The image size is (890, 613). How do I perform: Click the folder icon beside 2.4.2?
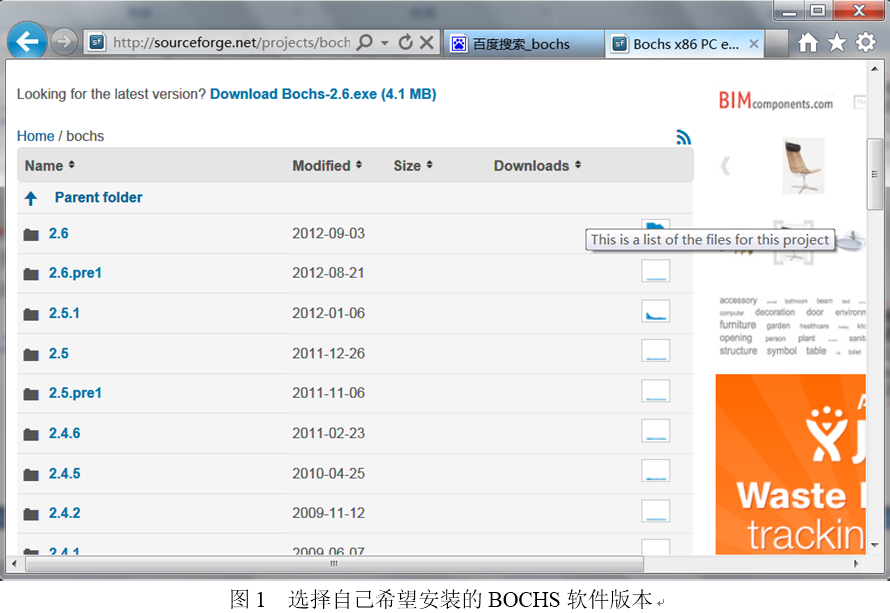[x=31, y=515]
